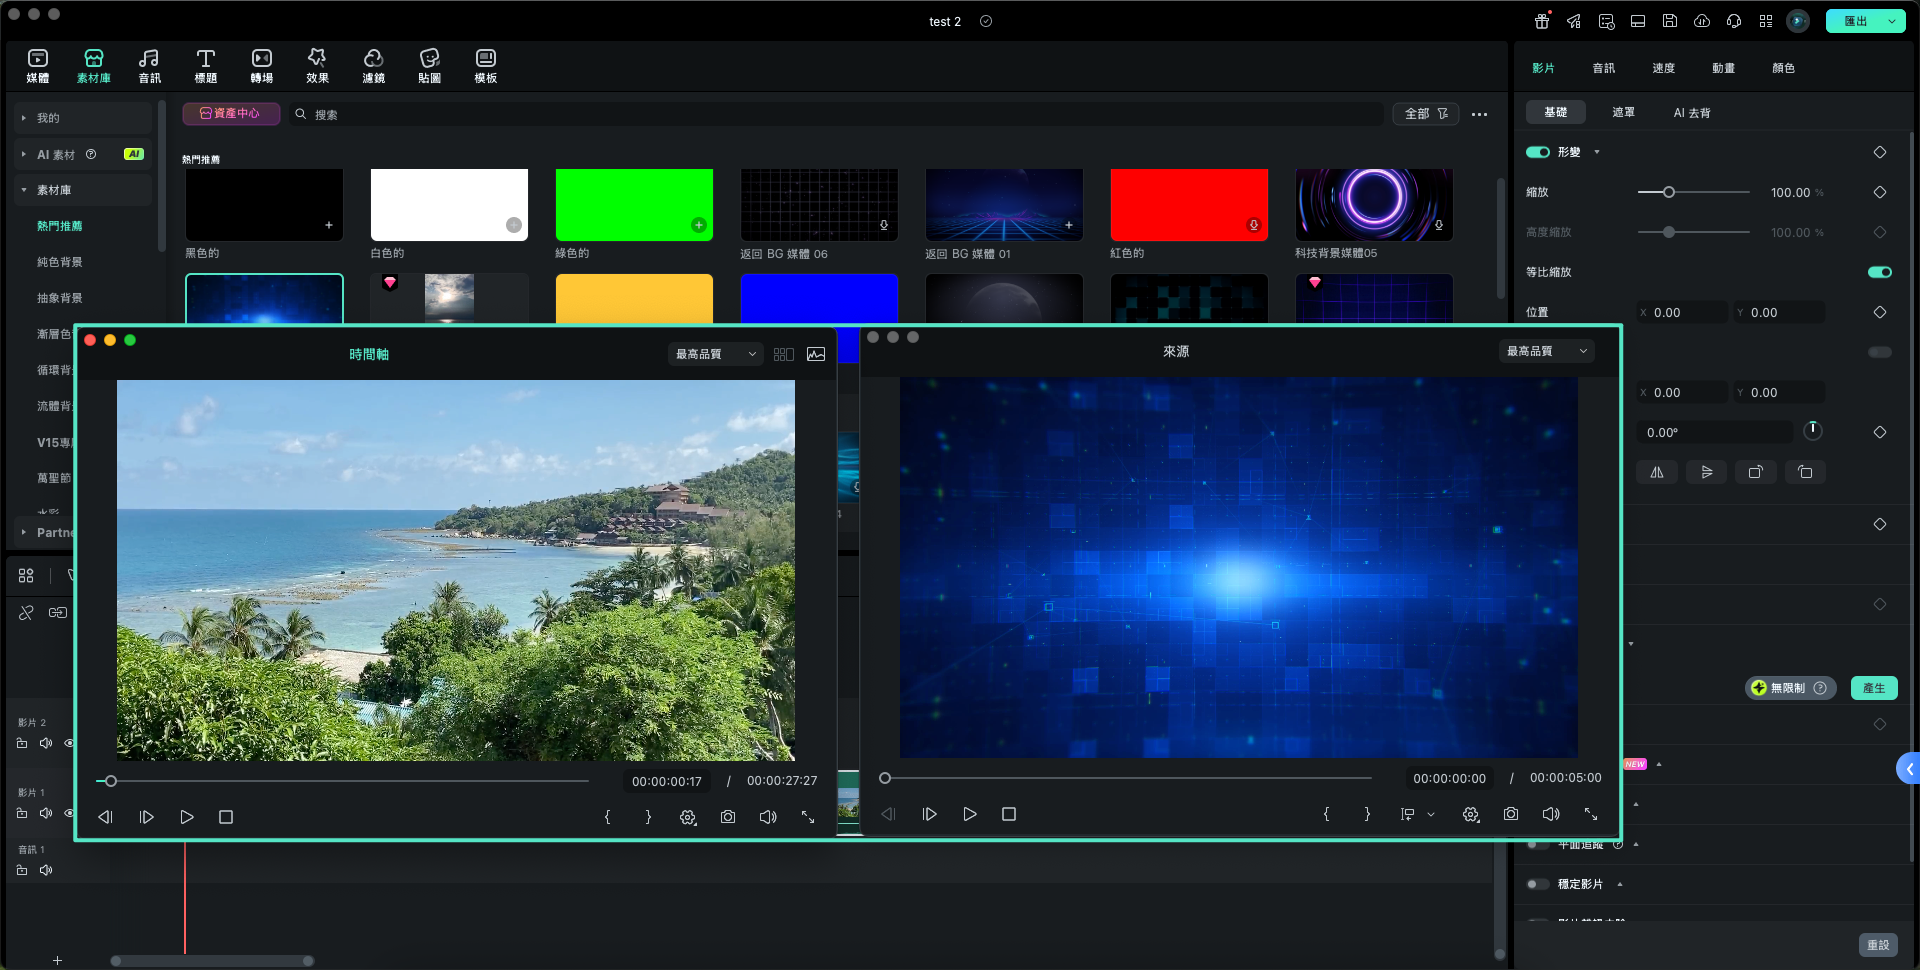Click the flip horizontal icon

coord(1657,472)
